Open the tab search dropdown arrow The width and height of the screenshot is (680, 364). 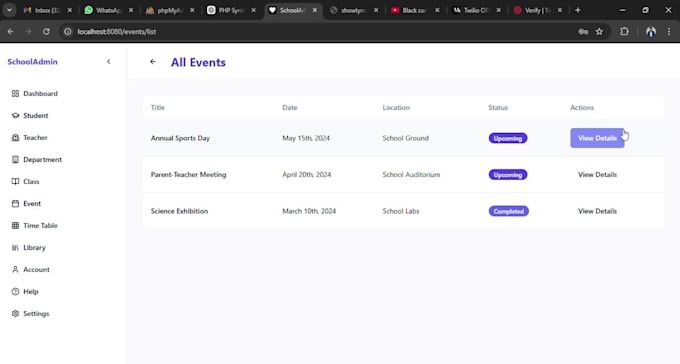9,10
